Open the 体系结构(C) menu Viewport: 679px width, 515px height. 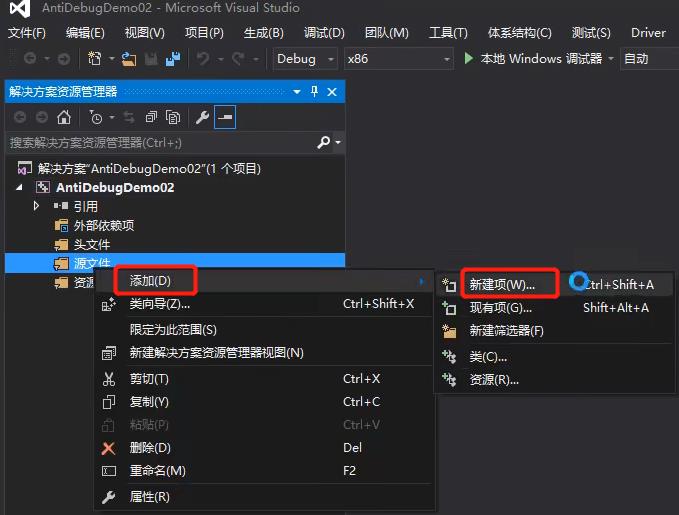[x=520, y=33]
